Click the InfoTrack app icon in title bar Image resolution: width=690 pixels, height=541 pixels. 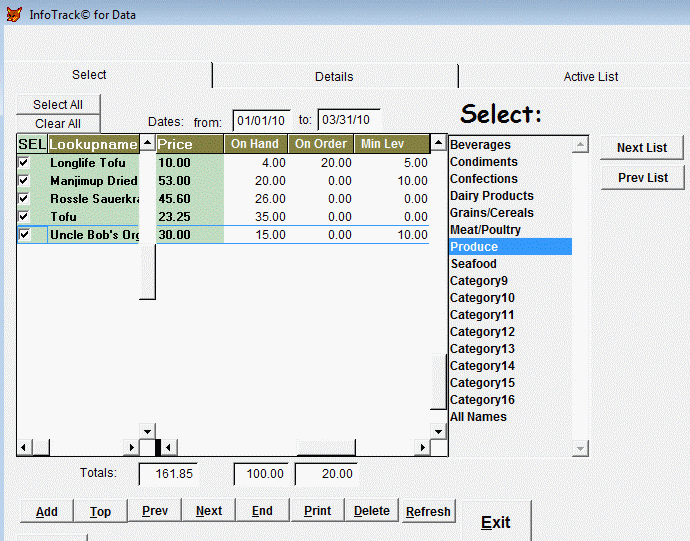[13, 15]
